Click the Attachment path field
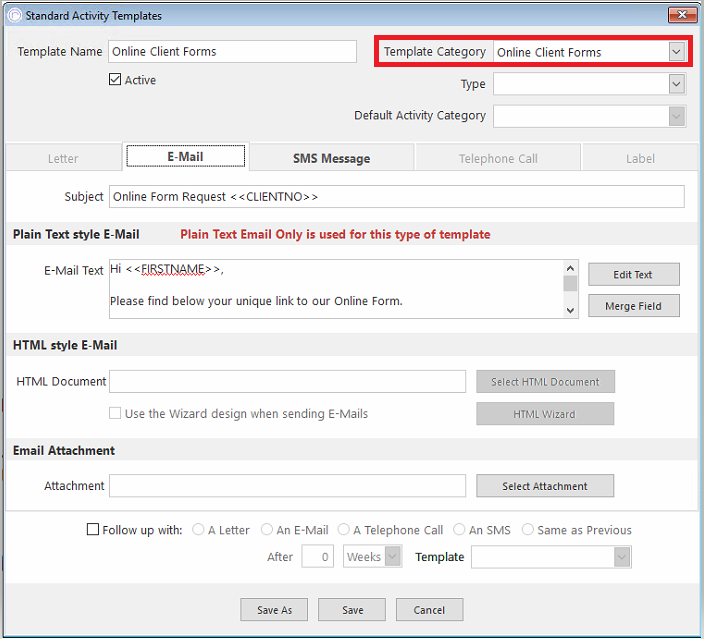 coord(287,486)
